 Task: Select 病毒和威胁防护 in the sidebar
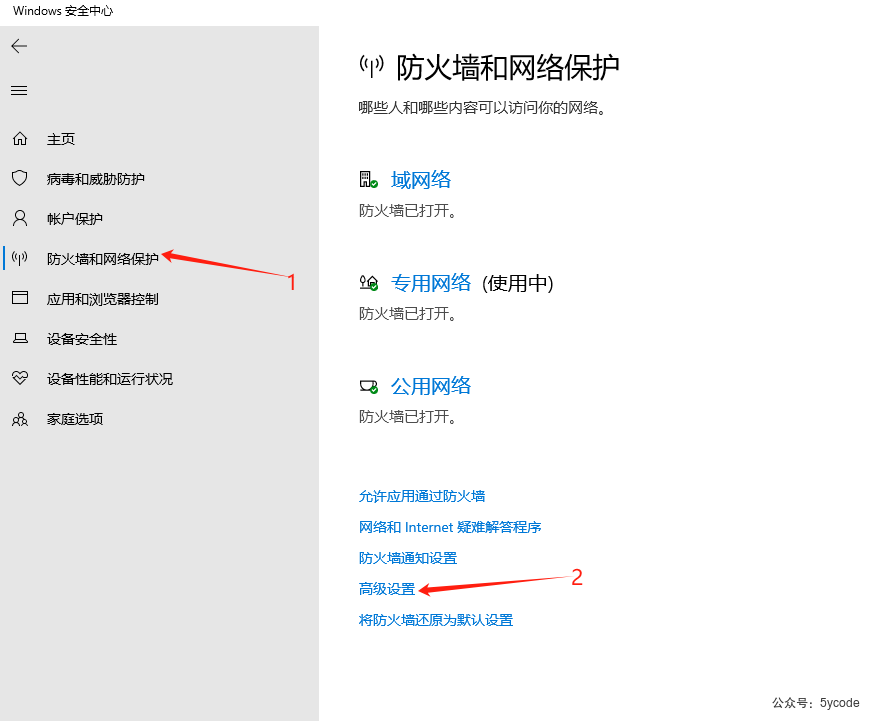tap(96, 179)
